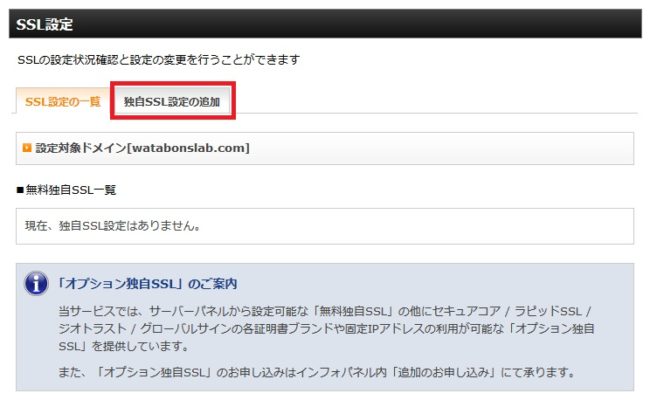Click the orange arrow icon beside 設定対象ドメイン
Image resolution: width=650 pixels, height=407 pixels.
pyautogui.click(x=27, y=148)
